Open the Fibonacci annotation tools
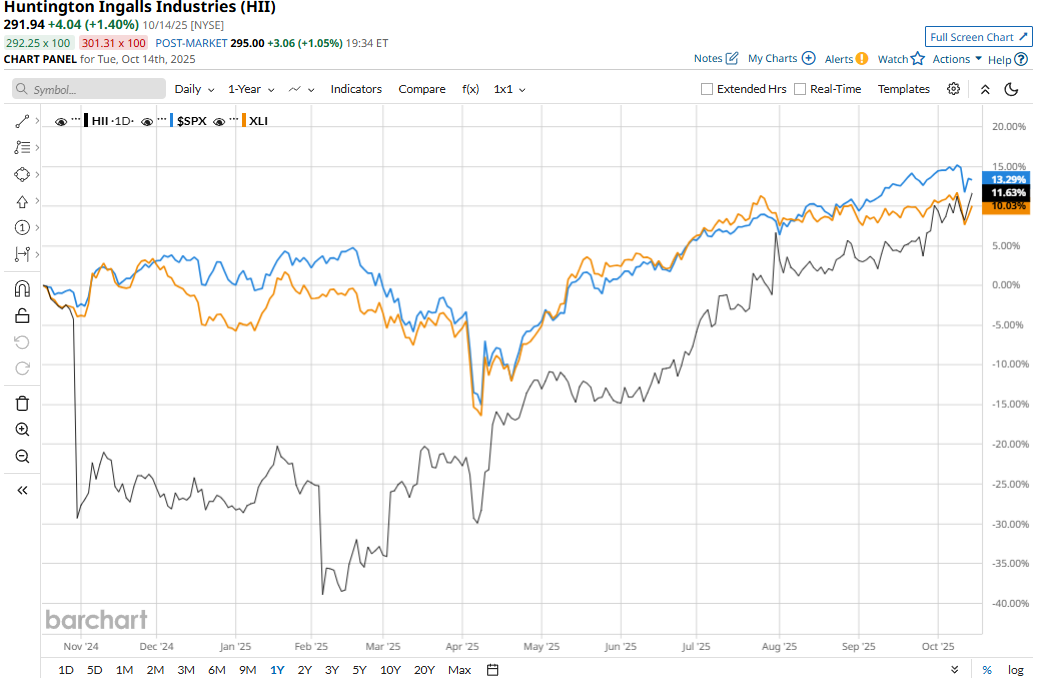1037x678 pixels. point(22,148)
